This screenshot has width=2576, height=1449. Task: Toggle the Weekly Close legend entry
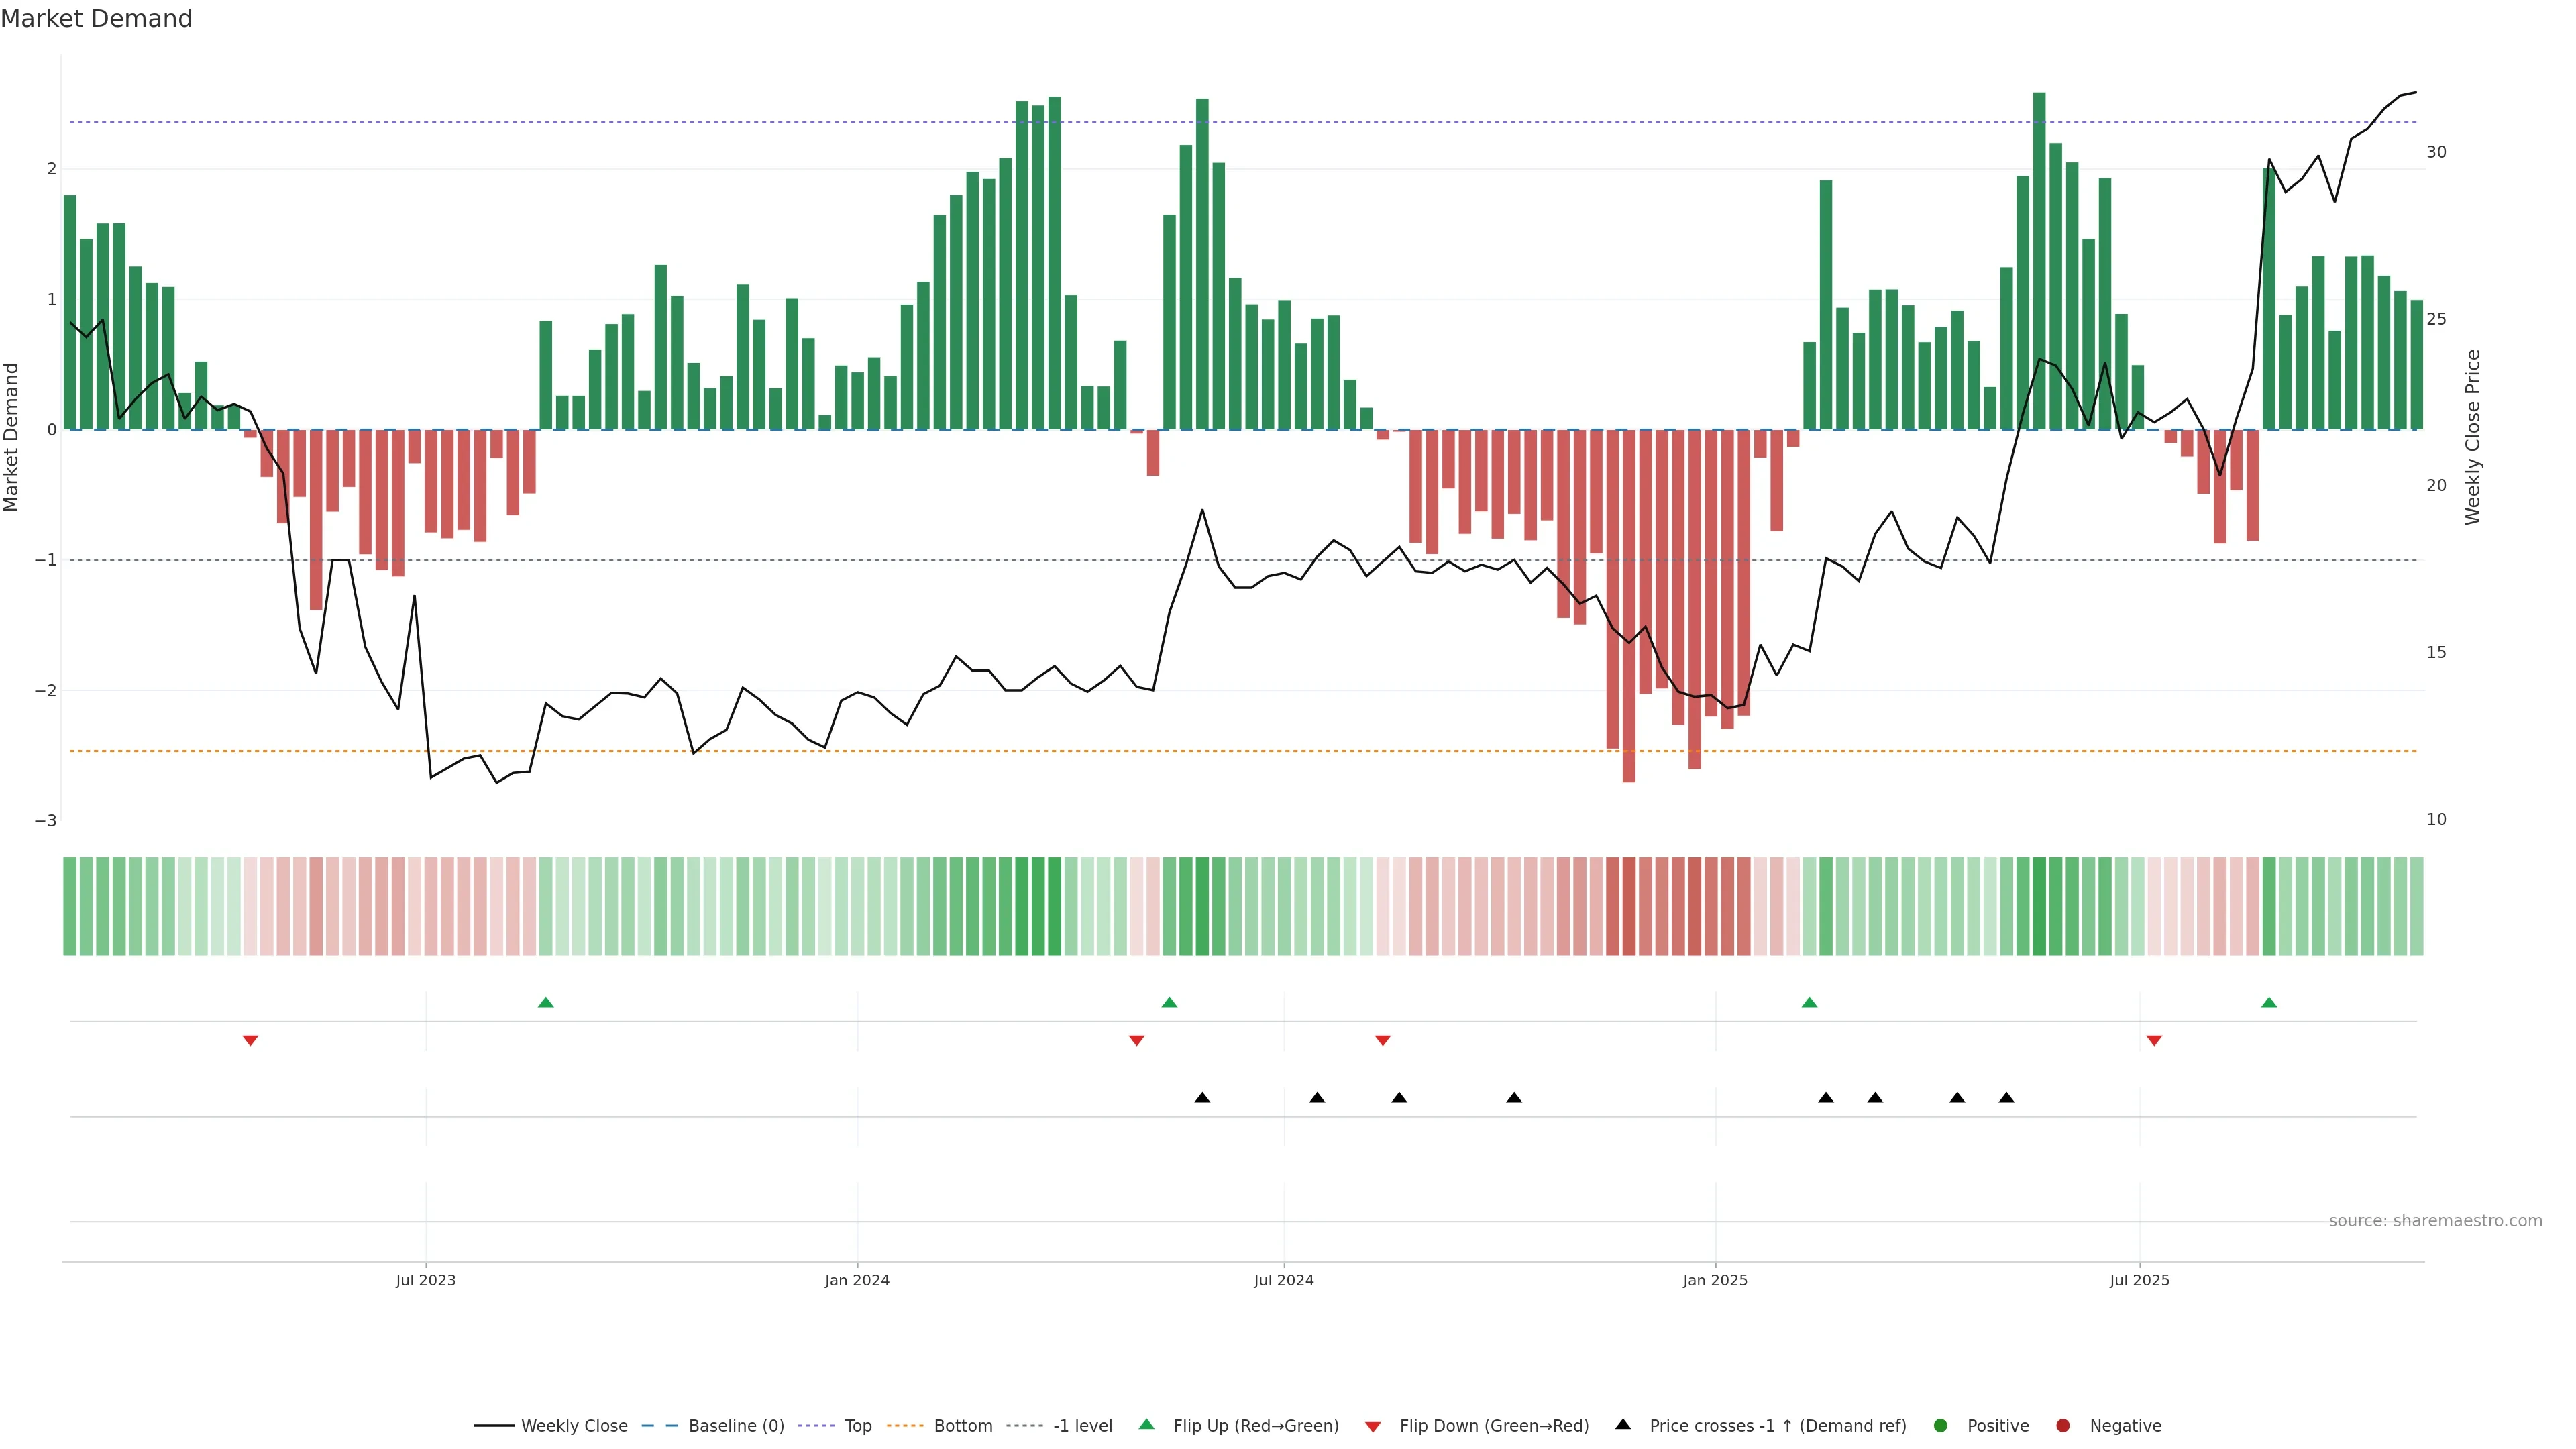pyautogui.click(x=574, y=1426)
